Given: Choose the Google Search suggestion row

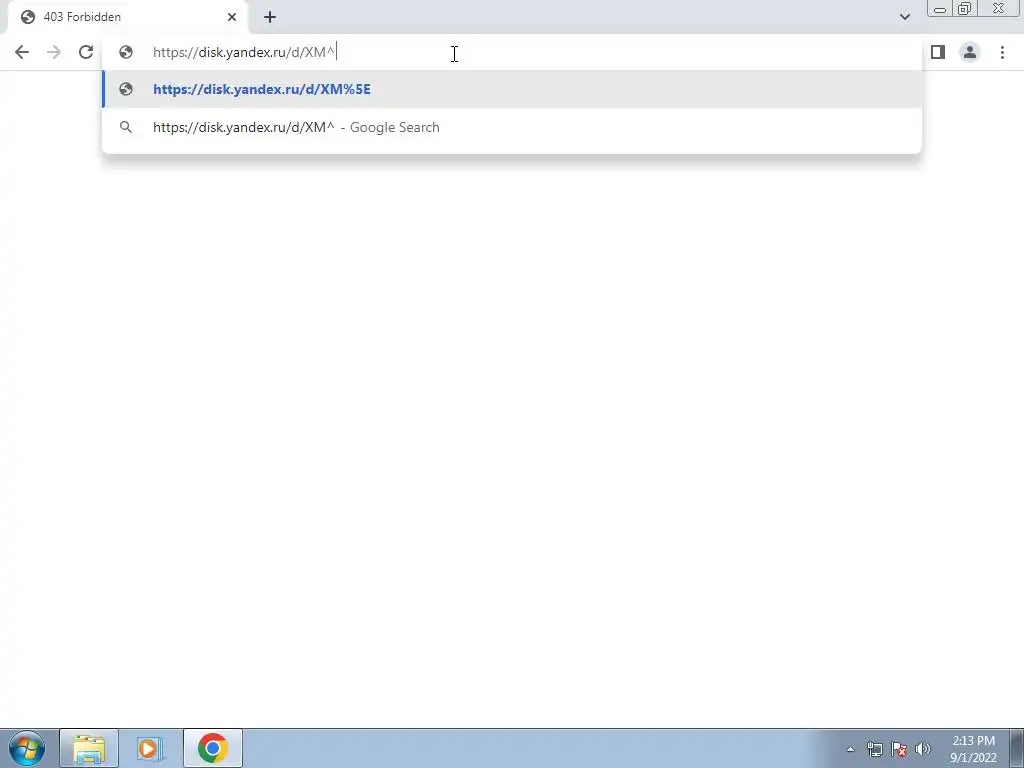Looking at the screenshot, I should click(x=512, y=127).
